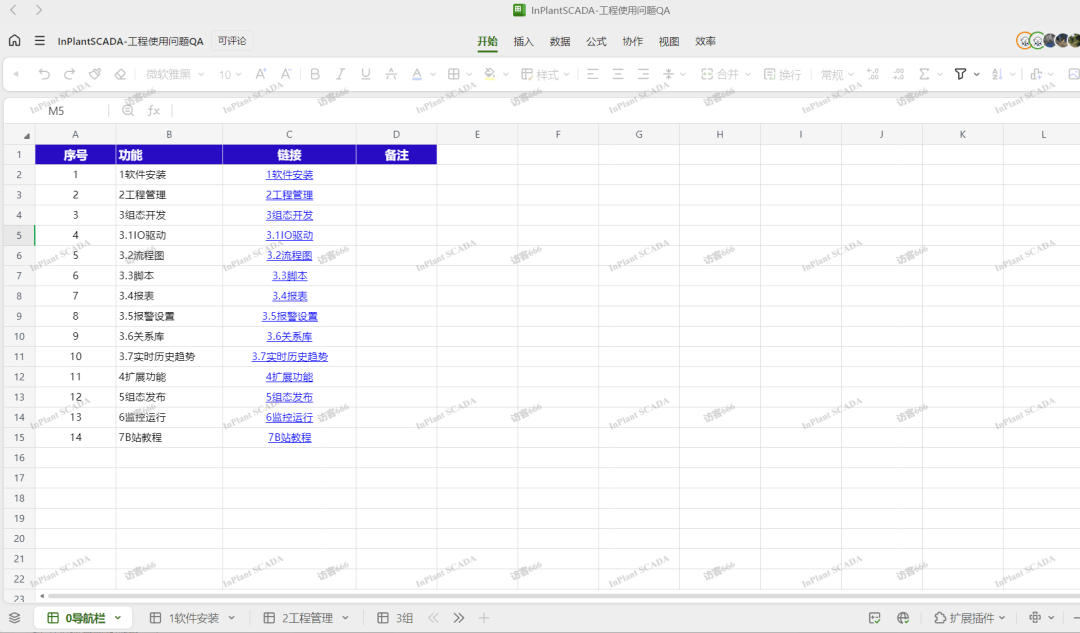The height and width of the screenshot is (633, 1080).
Task: Follow the 3.1IO驱动 hyperlink
Action: click(x=289, y=236)
